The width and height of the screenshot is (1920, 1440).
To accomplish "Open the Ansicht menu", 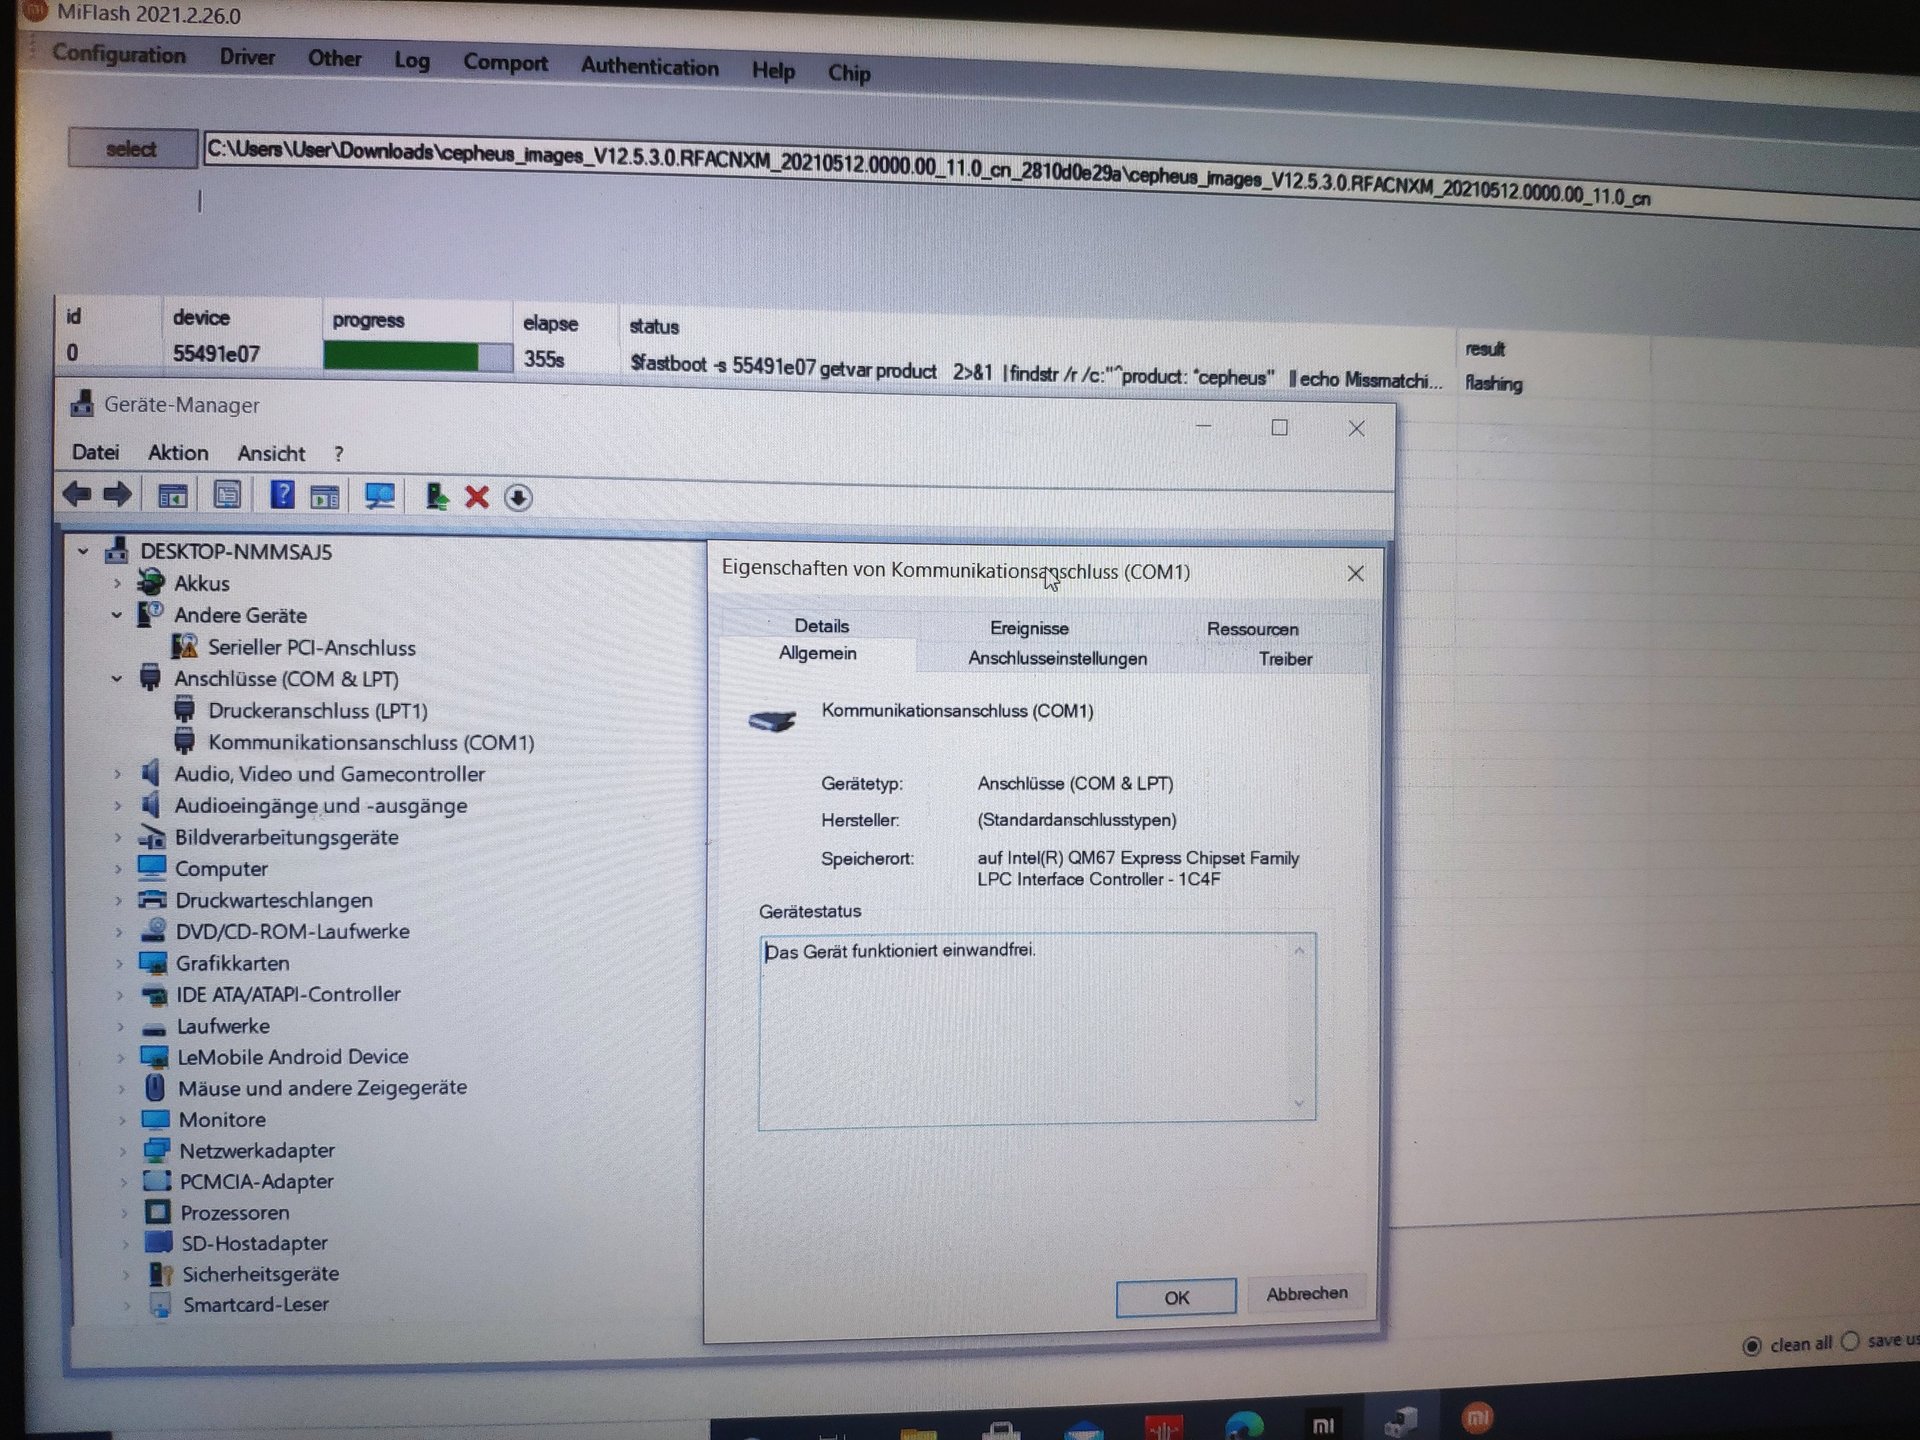I will [271, 453].
